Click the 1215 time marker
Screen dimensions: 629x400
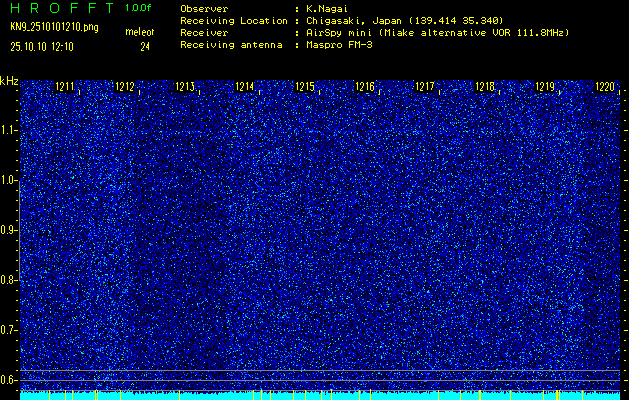coord(305,87)
